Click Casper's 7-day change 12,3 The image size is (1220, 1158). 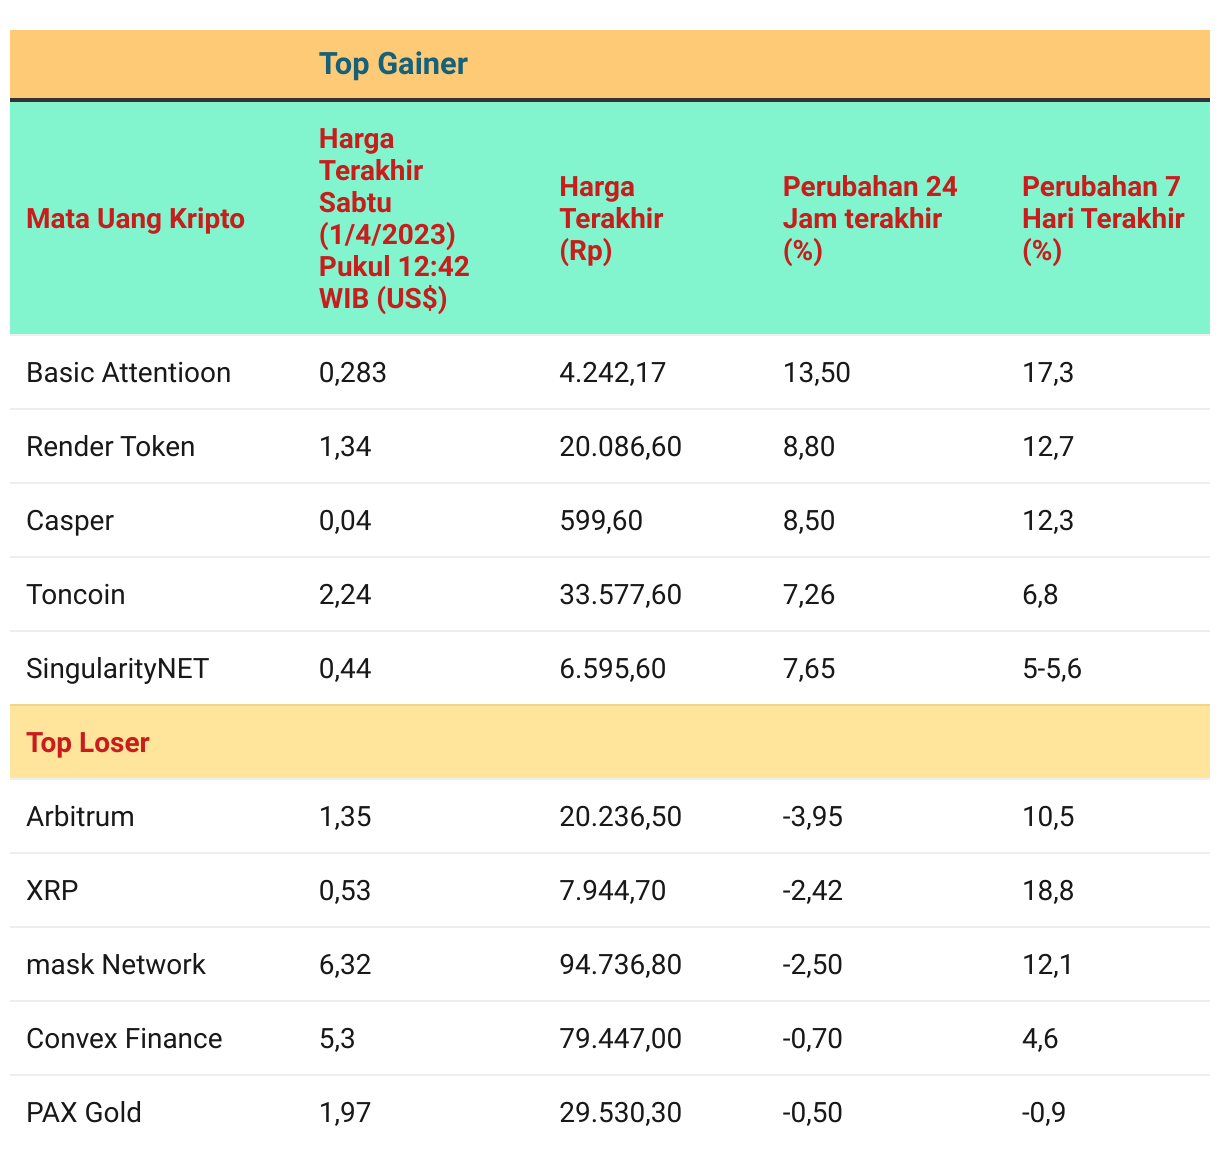tap(1048, 521)
